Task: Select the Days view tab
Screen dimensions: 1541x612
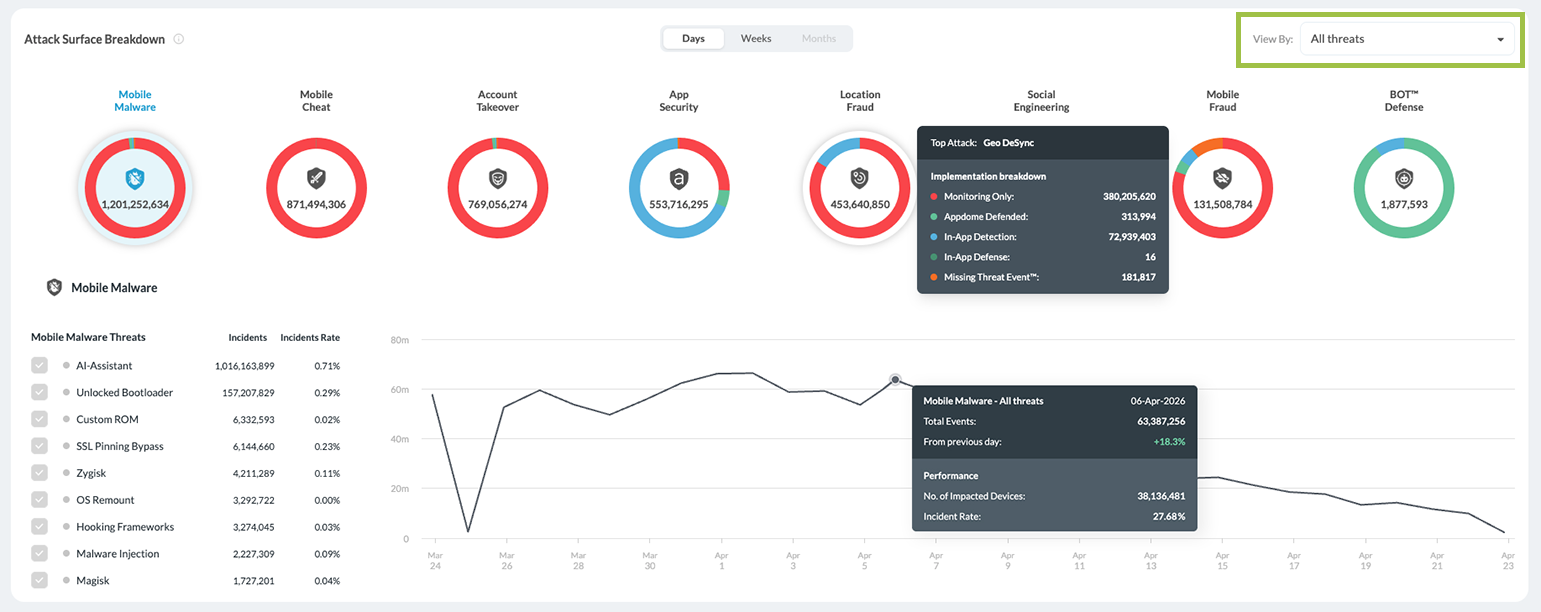Action: click(x=693, y=39)
